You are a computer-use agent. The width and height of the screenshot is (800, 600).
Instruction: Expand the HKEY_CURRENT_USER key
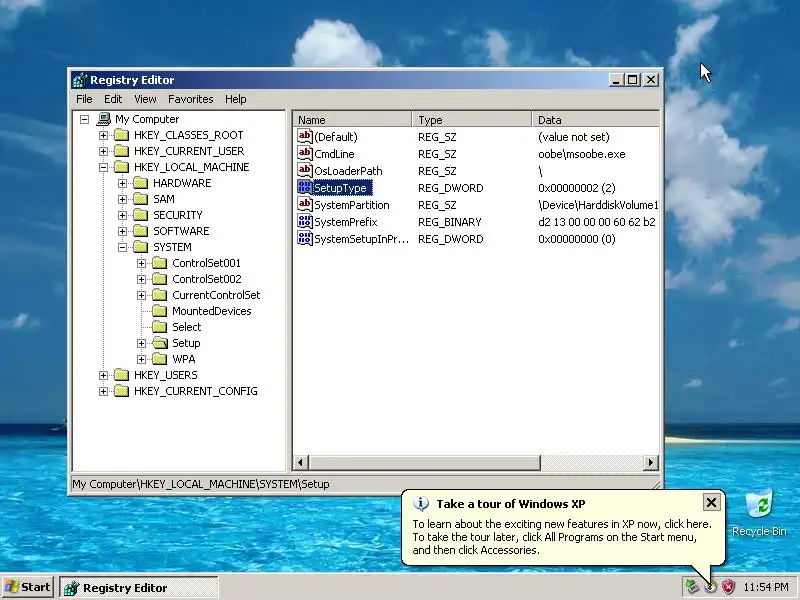[104, 151]
